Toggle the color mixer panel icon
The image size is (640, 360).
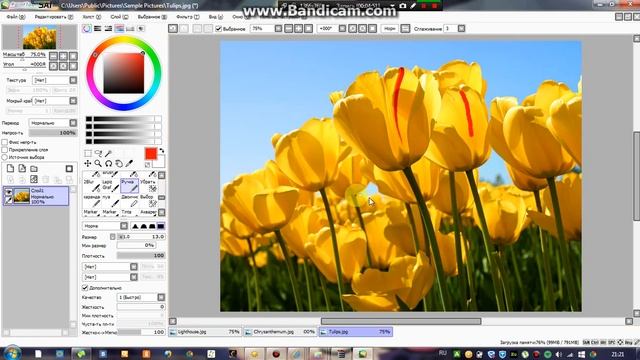point(119,29)
